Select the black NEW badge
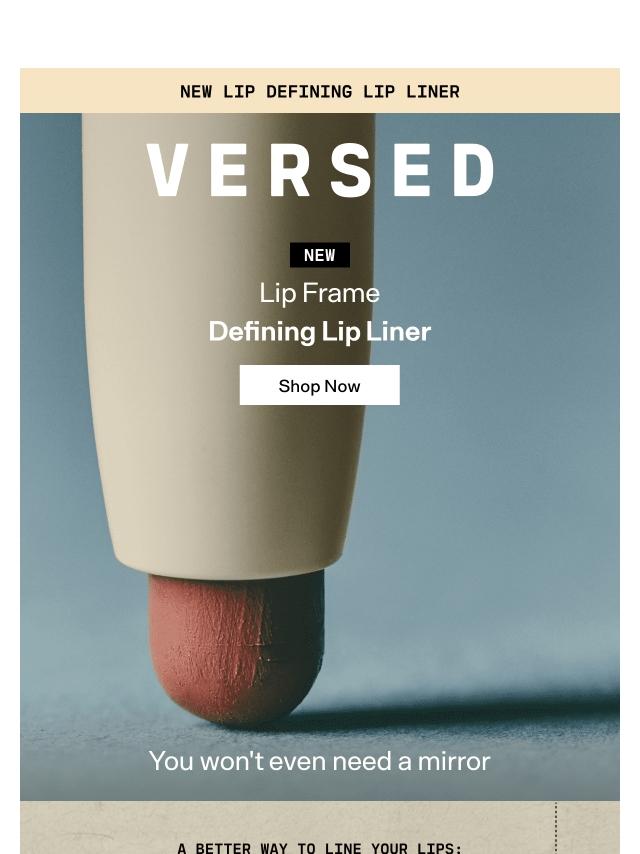640x854 pixels. point(320,255)
